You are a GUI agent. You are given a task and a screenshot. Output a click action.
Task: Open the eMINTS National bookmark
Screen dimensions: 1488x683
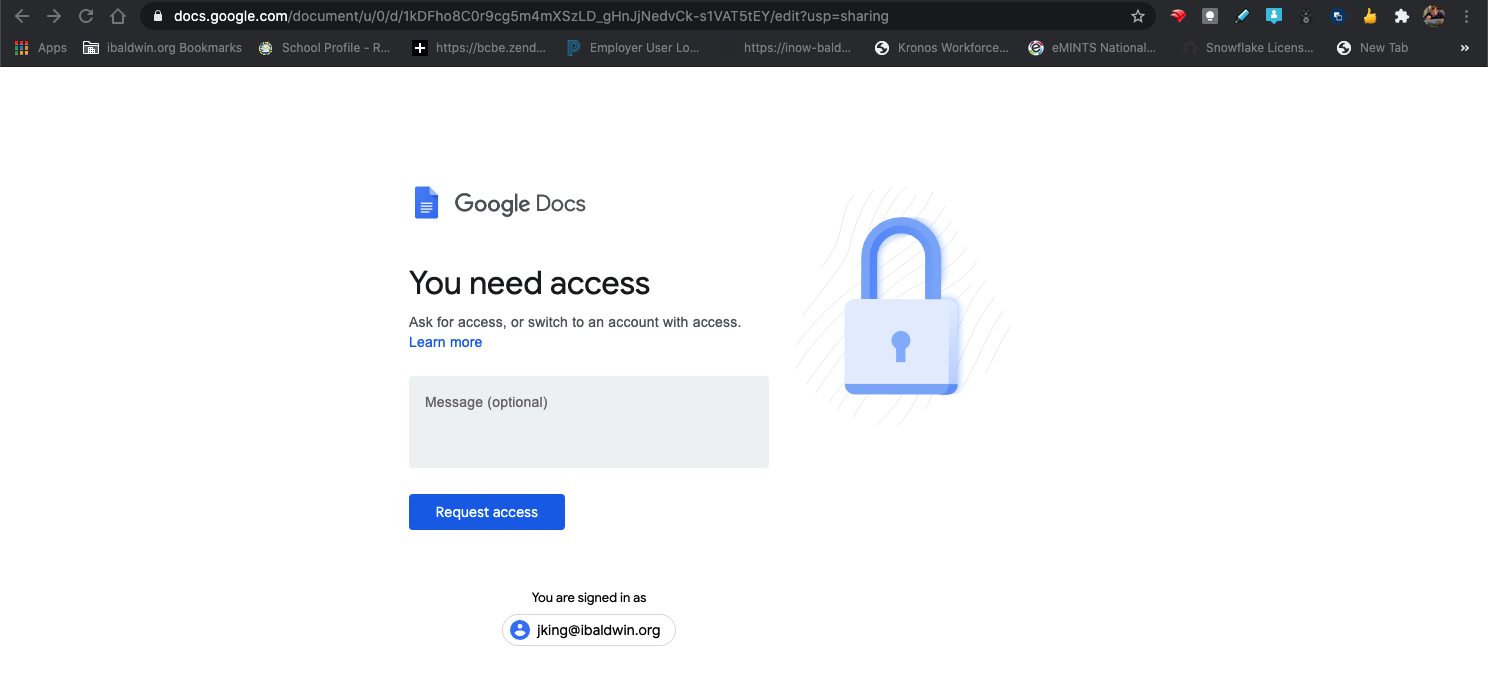coord(1092,47)
